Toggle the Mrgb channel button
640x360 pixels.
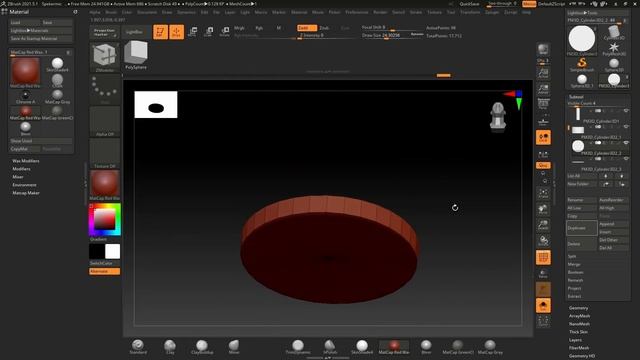tap(240, 28)
